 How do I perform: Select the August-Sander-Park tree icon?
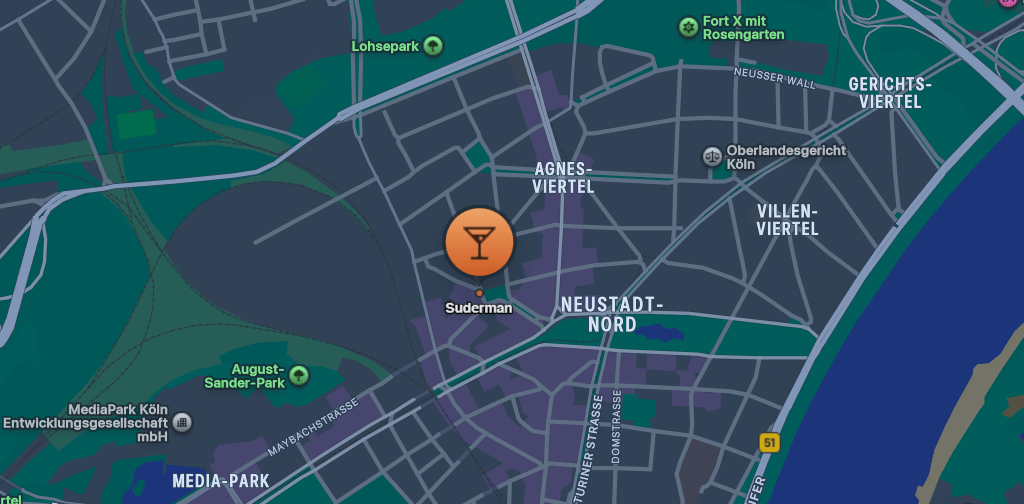pos(299,375)
